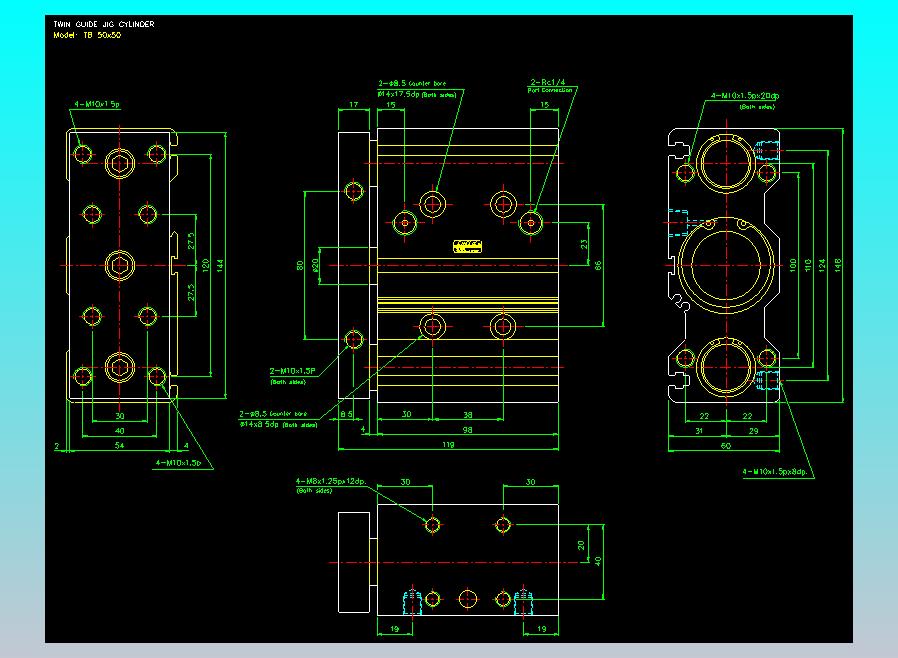Click the "TWIN GUIDE JIG CYLINDER" title text
The height and width of the screenshot is (658, 898).
(x=104, y=24)
